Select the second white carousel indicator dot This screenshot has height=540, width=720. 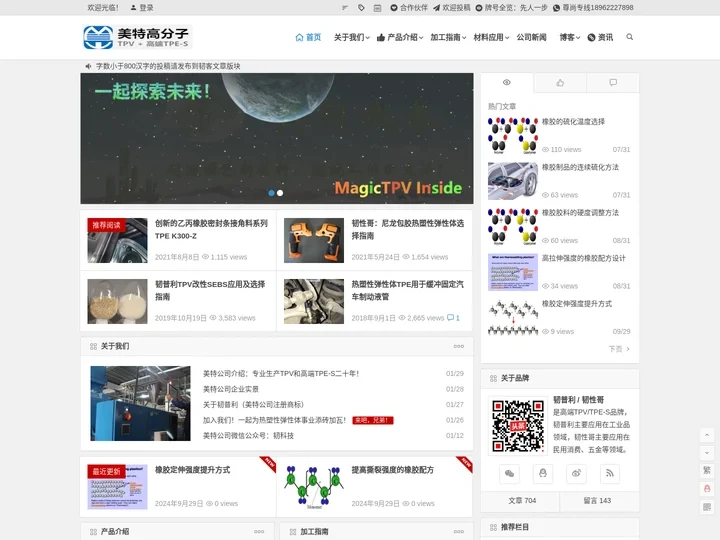pyautogui.click(x=280, y=193)
